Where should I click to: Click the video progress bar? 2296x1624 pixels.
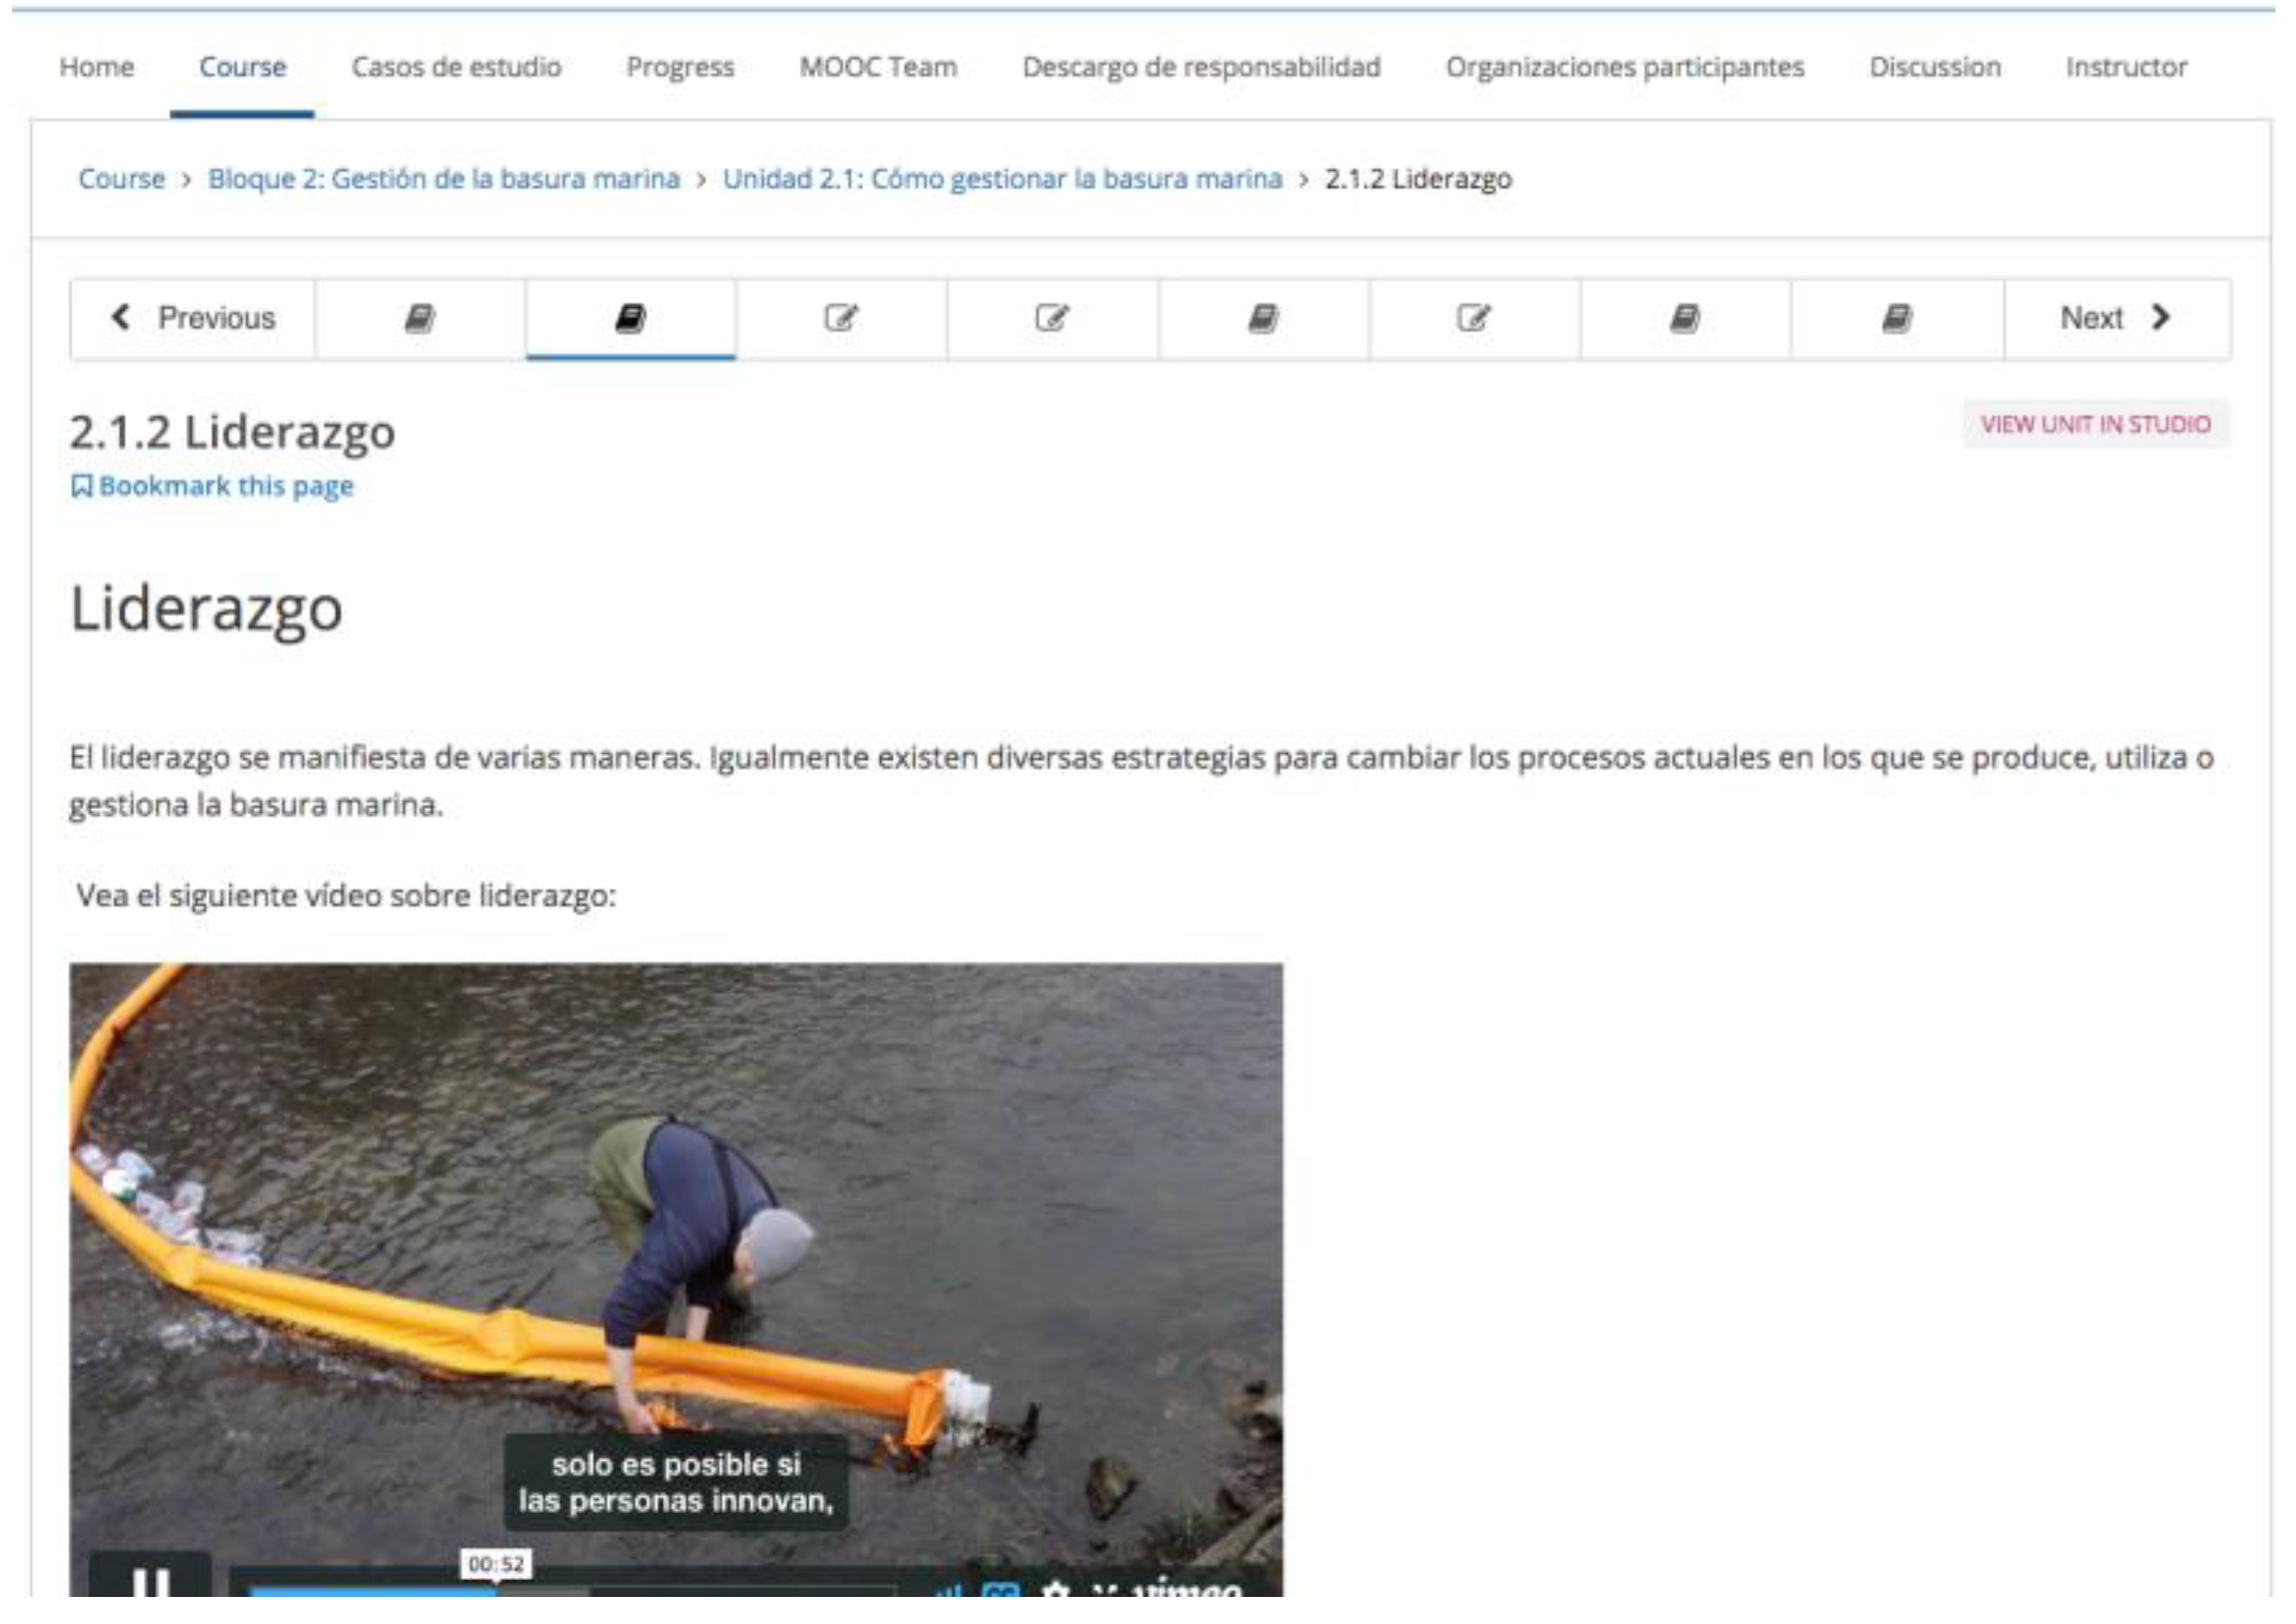click(x=572, y=1591)
